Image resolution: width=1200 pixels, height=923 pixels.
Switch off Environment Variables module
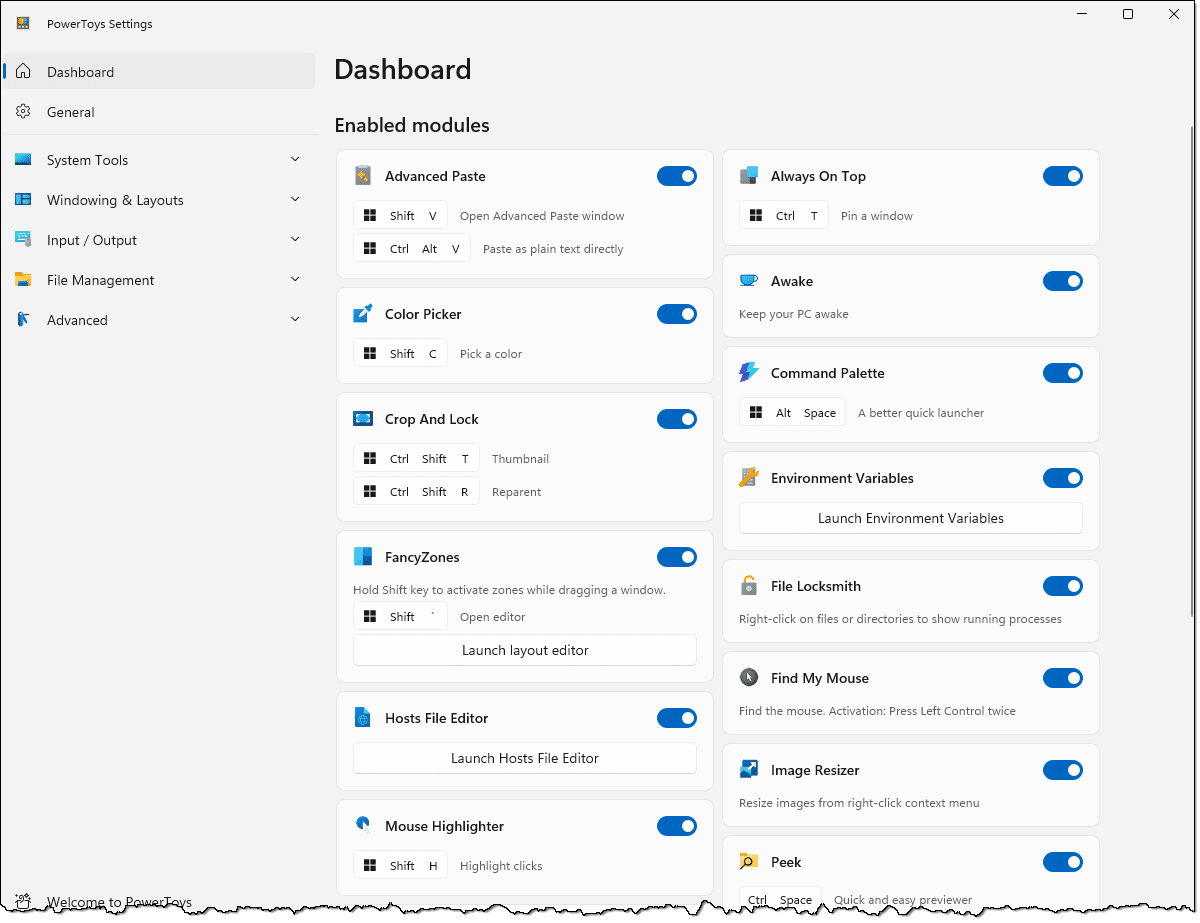click(x=1063, y=478)
